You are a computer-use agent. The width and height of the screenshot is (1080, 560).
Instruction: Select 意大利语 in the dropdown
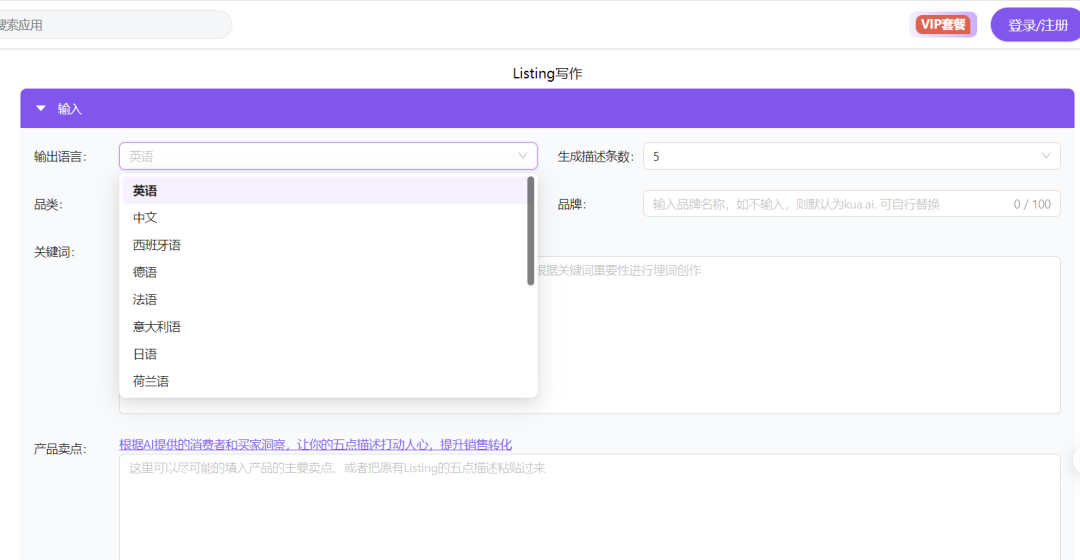pyautogui.click(x=324, y=326)
